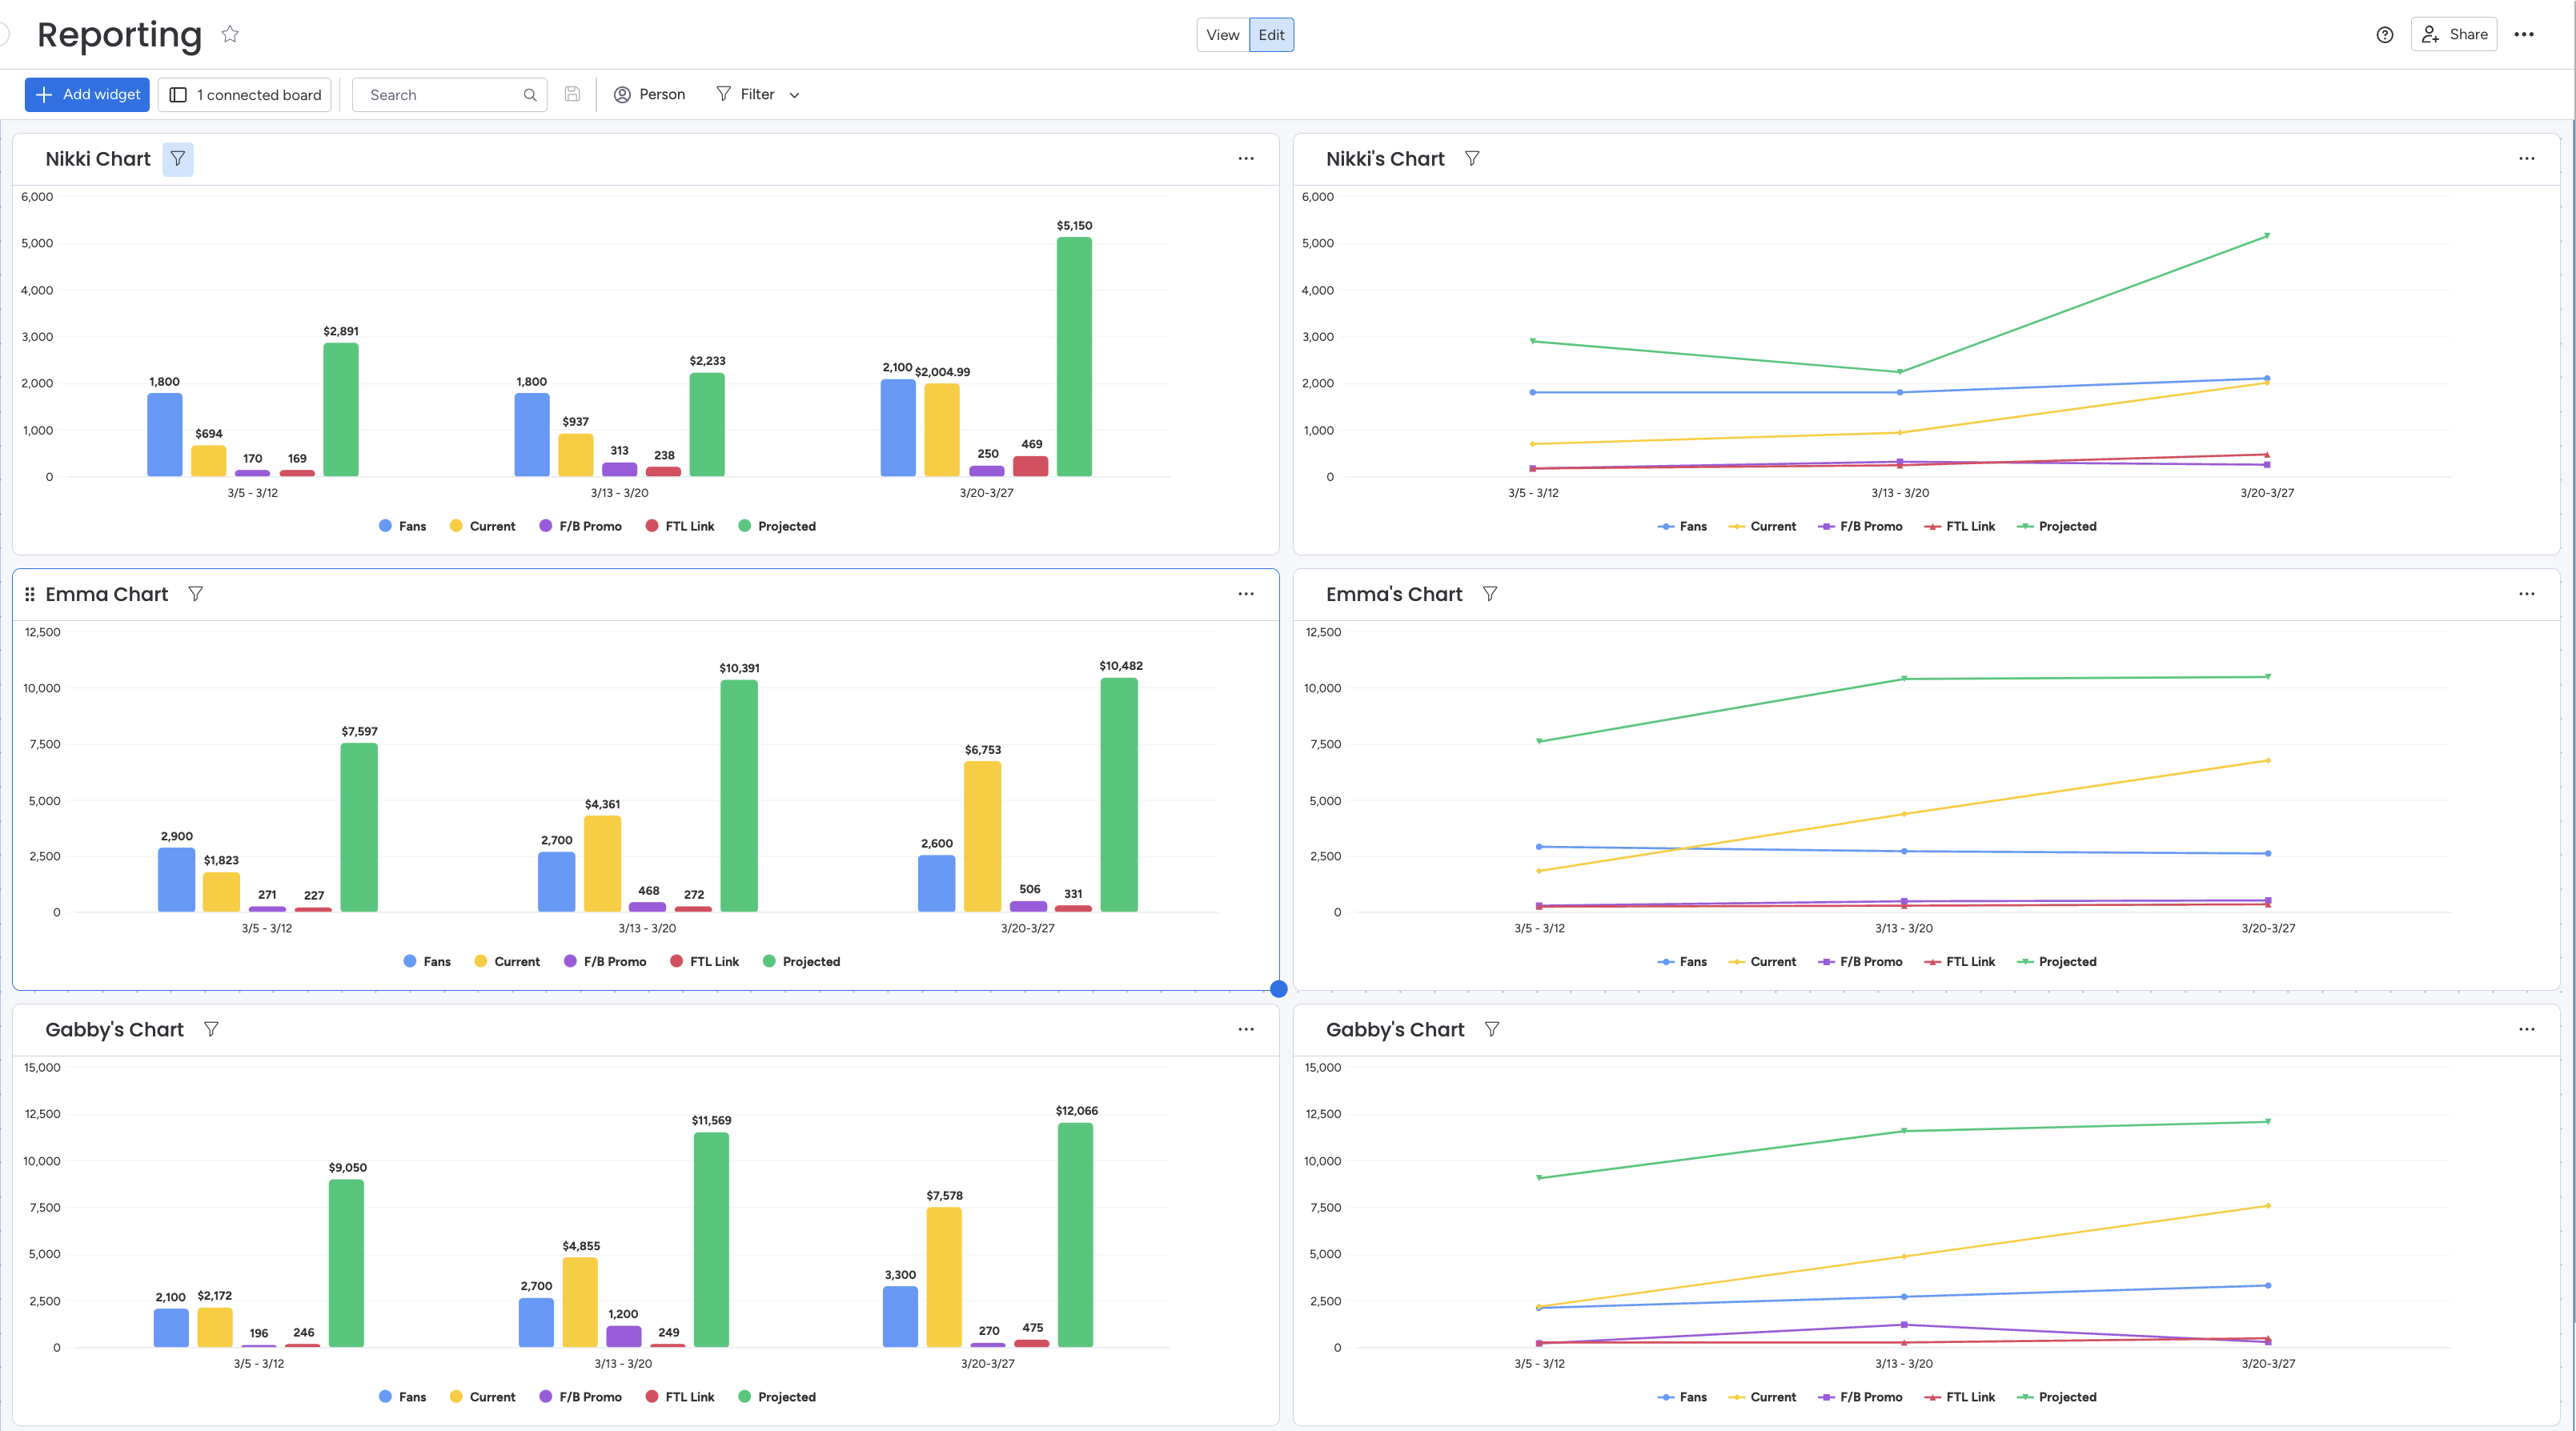Click the filter icon on Gabby's Chart bar widget
This screenshot has width=2576, height=1431.
[211, 1029]
